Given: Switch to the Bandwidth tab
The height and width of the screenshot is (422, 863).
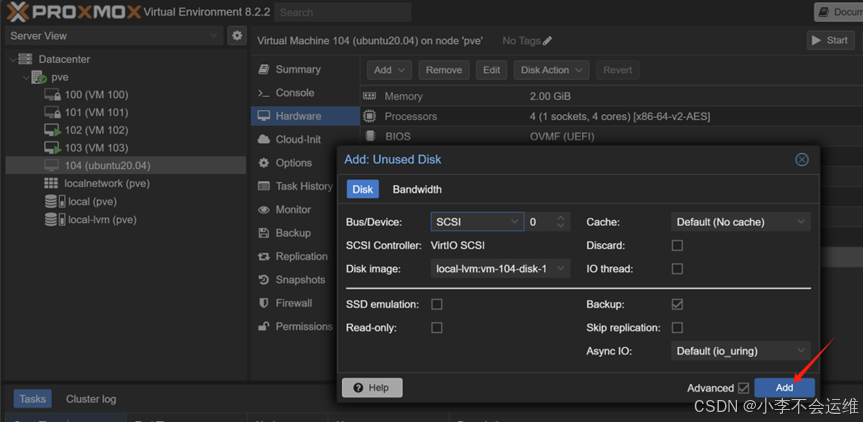Looking at the screenshot, I should (x=417, y=189).
